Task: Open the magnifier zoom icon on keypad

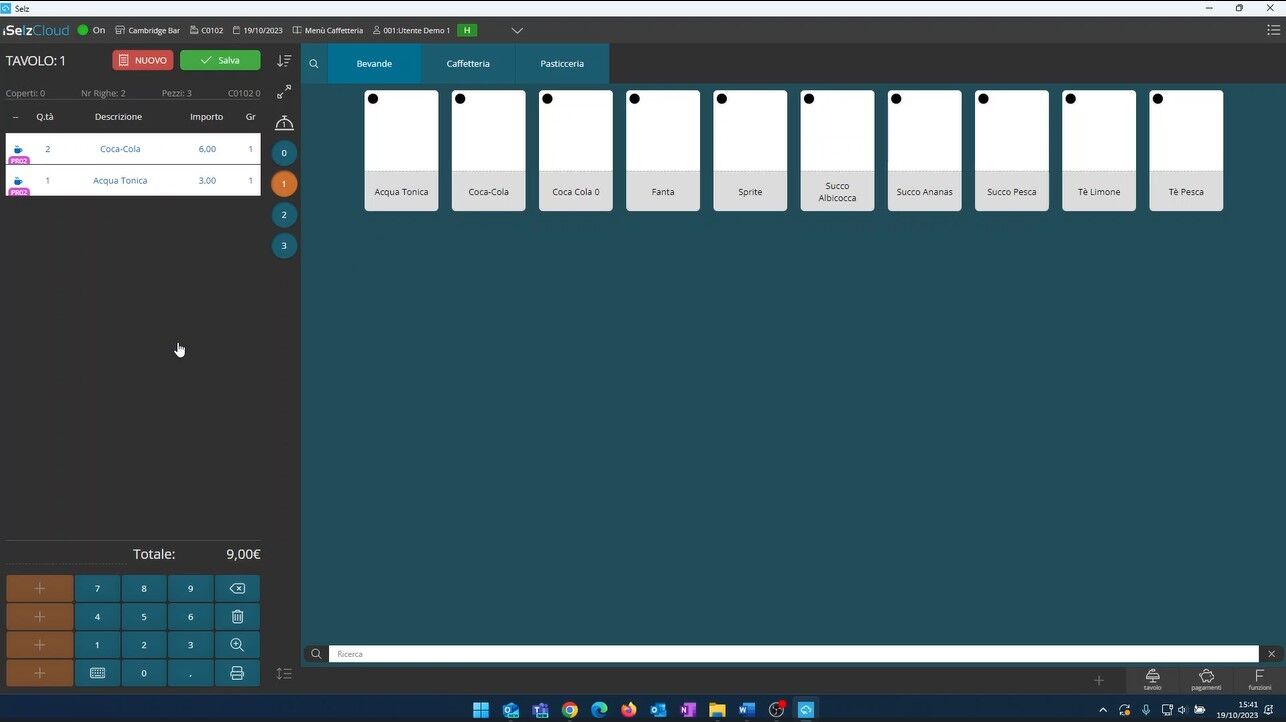Action: coord(237,645)
